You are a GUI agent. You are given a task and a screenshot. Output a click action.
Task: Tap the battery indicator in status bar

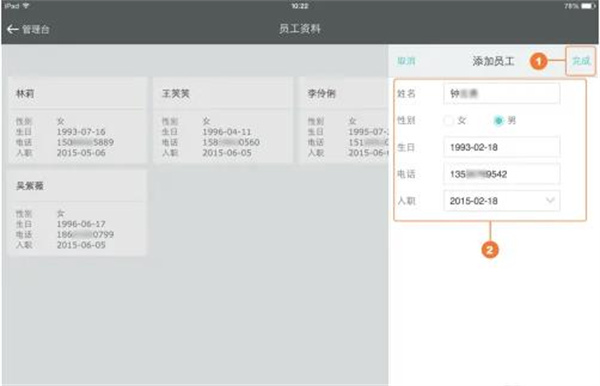coord(588,6)
